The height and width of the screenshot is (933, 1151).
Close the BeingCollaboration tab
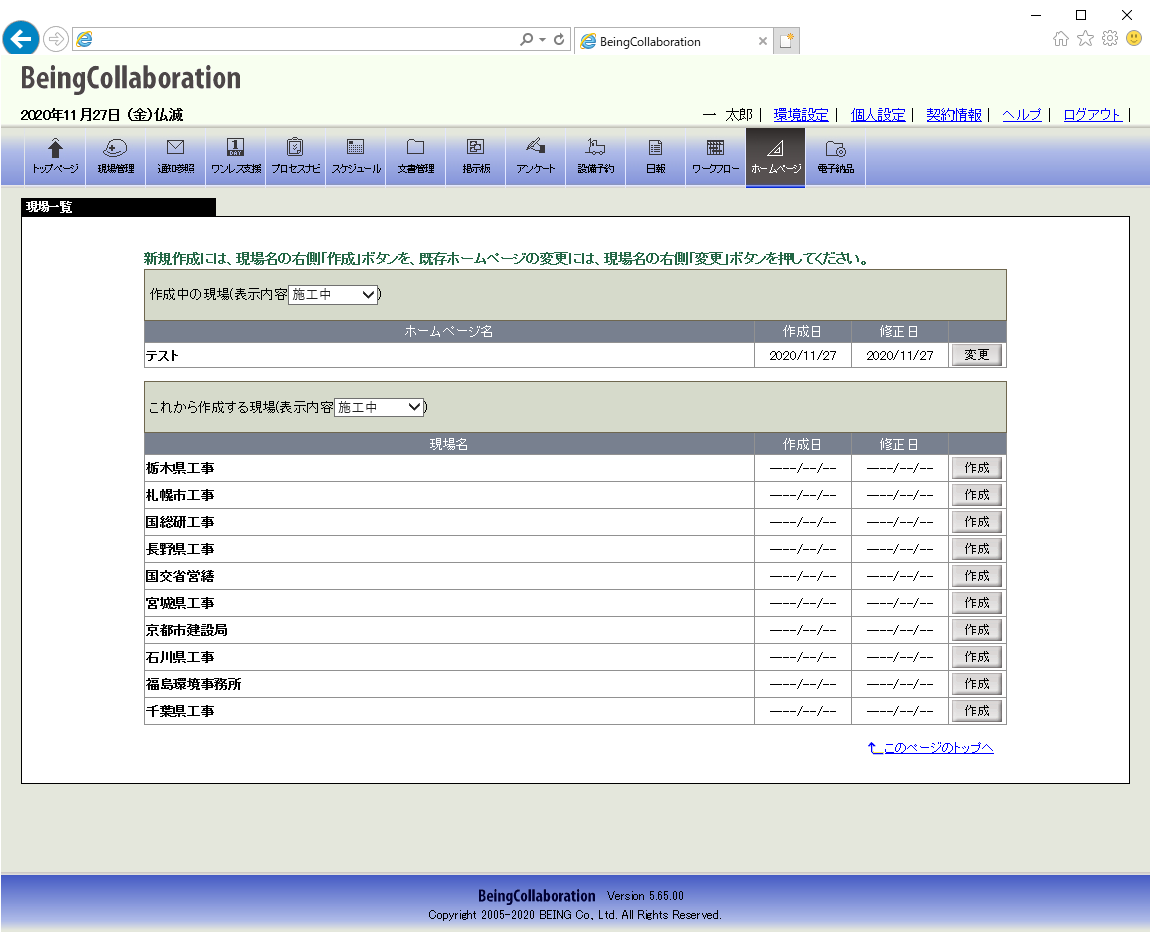pos(763,41)
